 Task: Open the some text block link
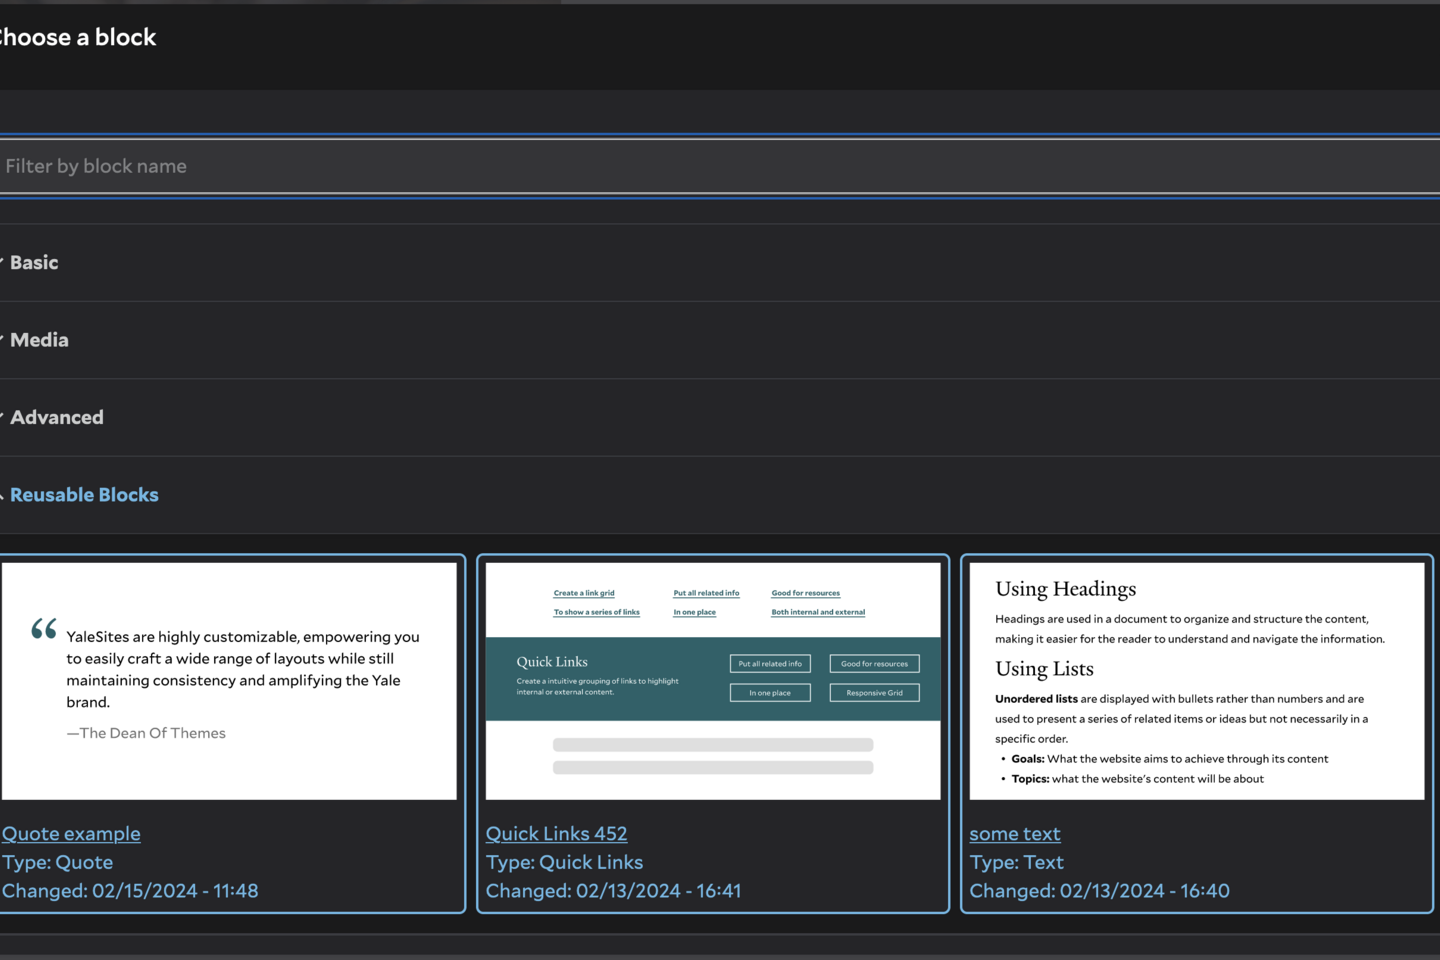[x=1014, y=834]
